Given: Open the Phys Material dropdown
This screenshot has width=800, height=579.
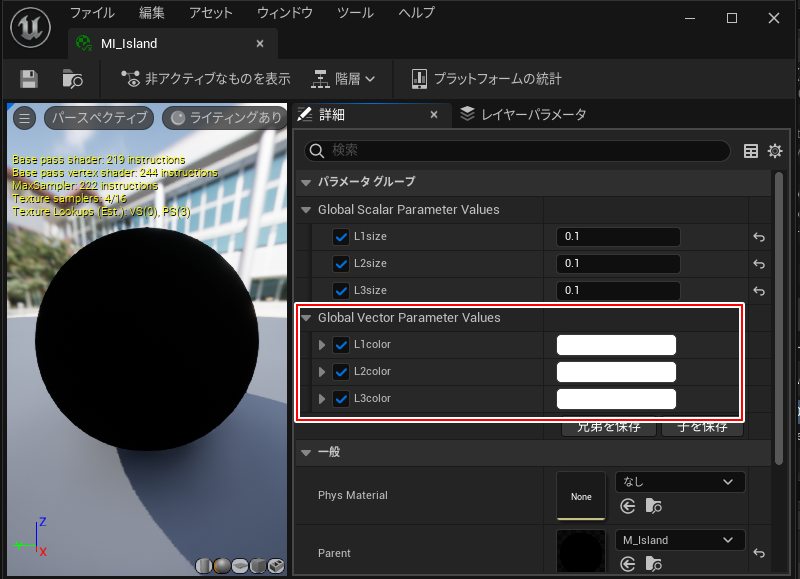Looking at the screenshot, I should click(x=680, y=482).
